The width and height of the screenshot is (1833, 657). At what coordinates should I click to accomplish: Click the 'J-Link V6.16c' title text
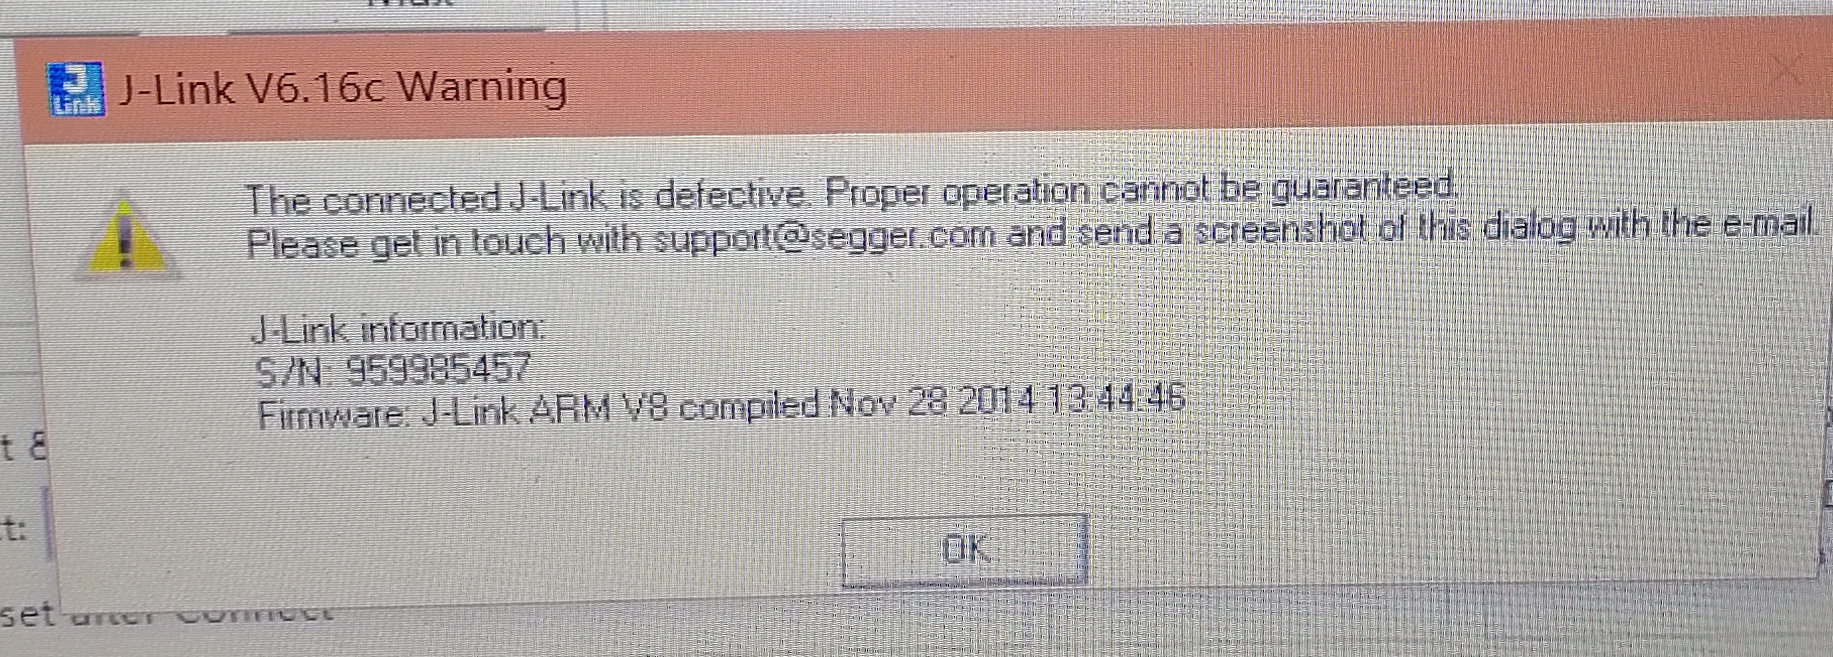coord(252,89)
